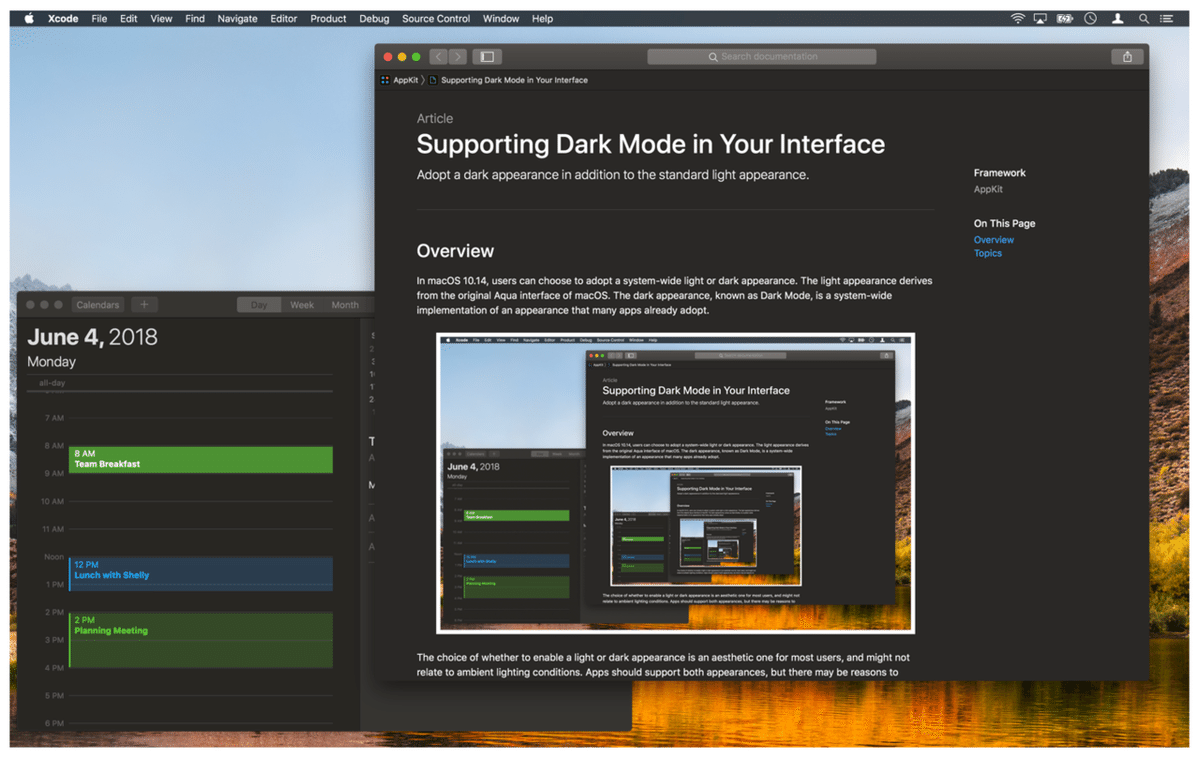Zoom the documentation window with green button

click(x=416, y=57)
